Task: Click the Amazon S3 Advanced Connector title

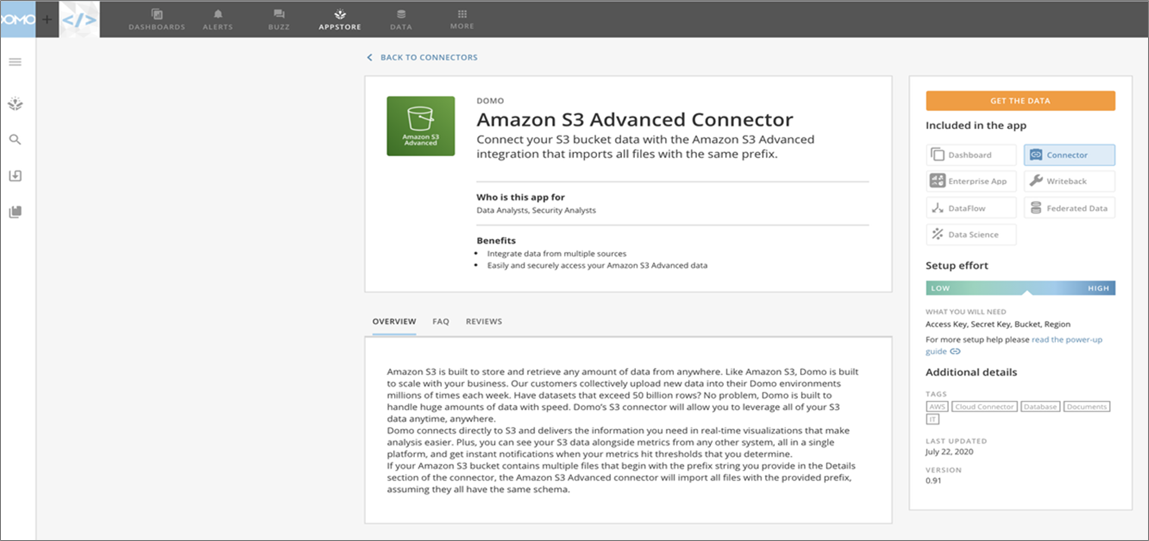Action: pyautogui.click(x=635, y=119)
